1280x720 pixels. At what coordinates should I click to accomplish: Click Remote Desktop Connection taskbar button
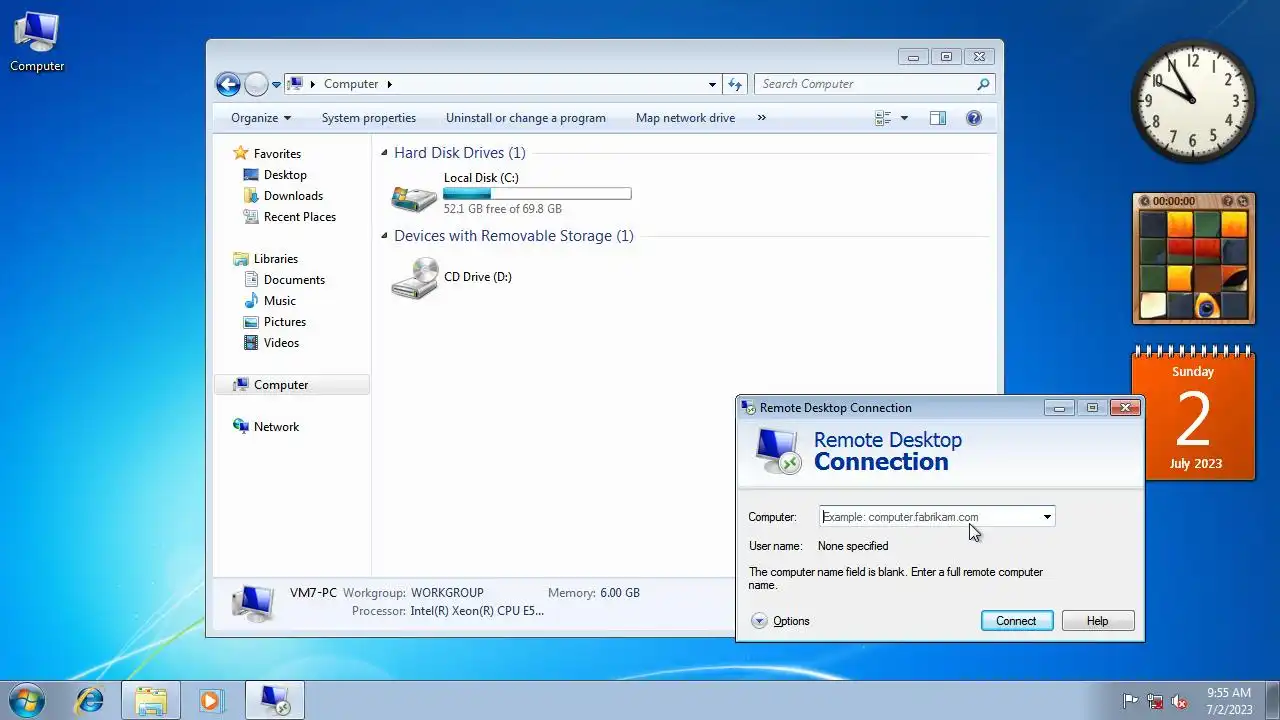(275, 700)
